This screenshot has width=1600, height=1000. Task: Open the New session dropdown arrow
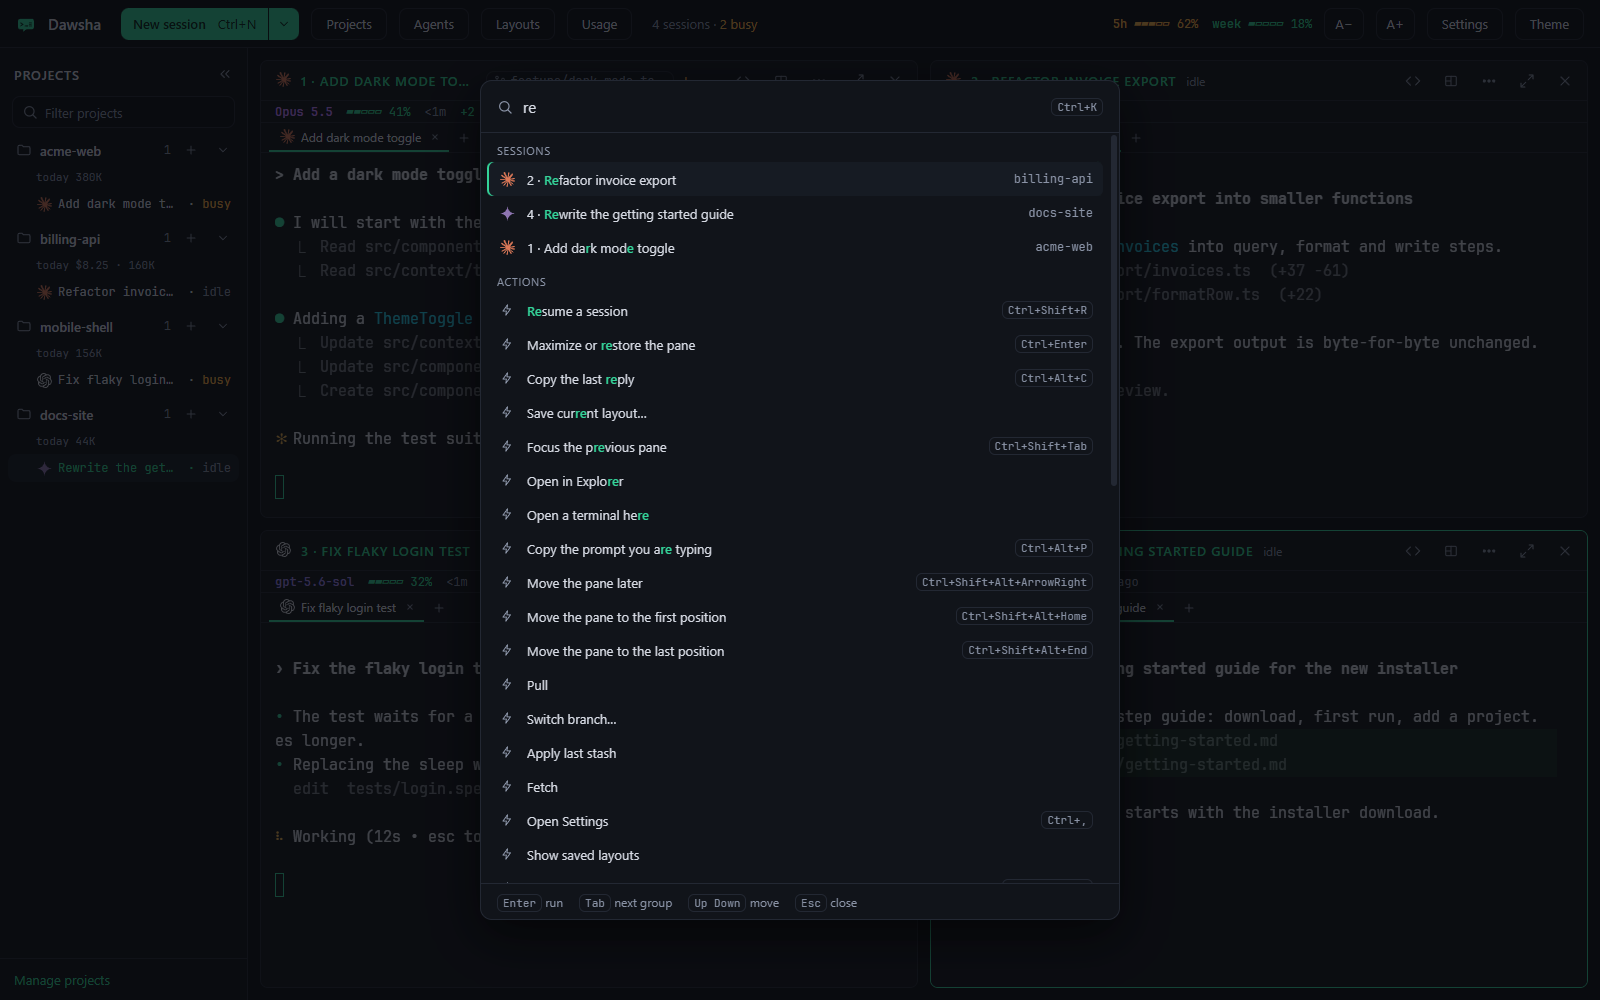pos(284,24)
